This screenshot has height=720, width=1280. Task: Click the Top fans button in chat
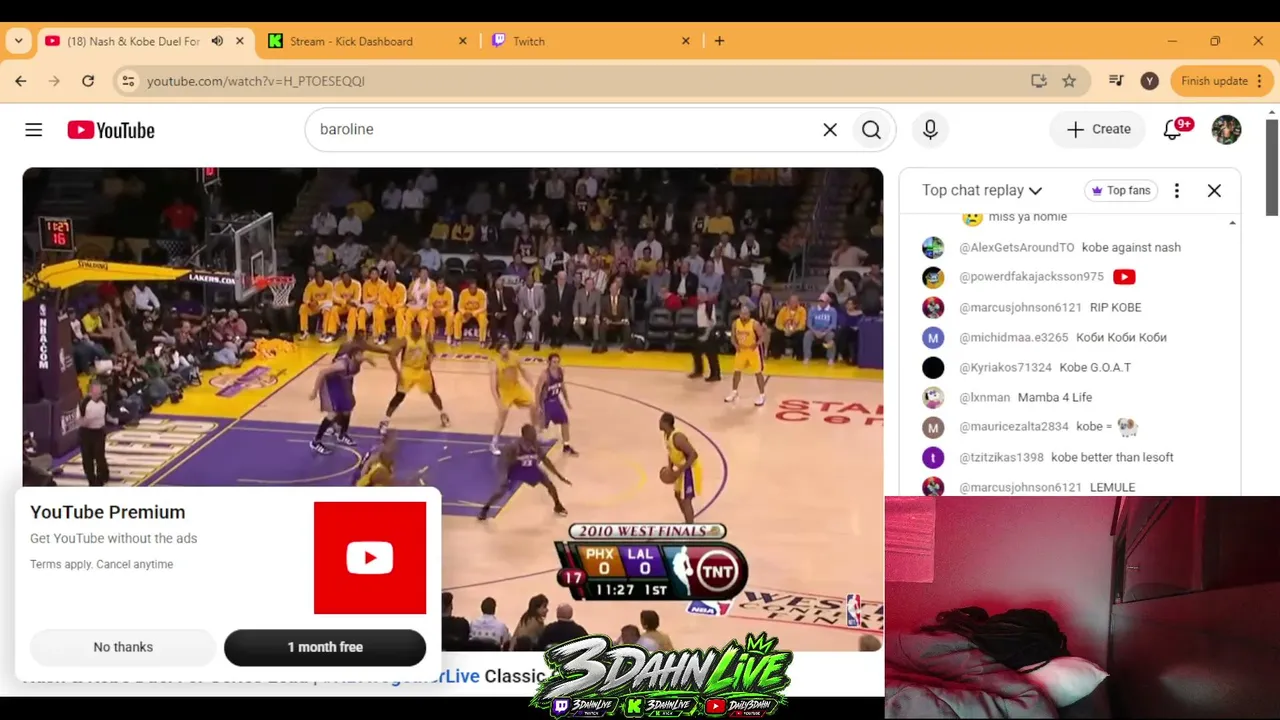(1120, 190)
